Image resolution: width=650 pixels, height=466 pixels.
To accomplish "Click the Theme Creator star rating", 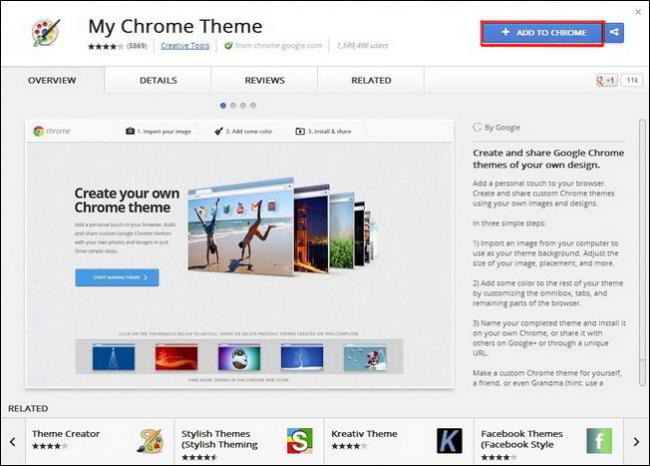I will point(50,446).
